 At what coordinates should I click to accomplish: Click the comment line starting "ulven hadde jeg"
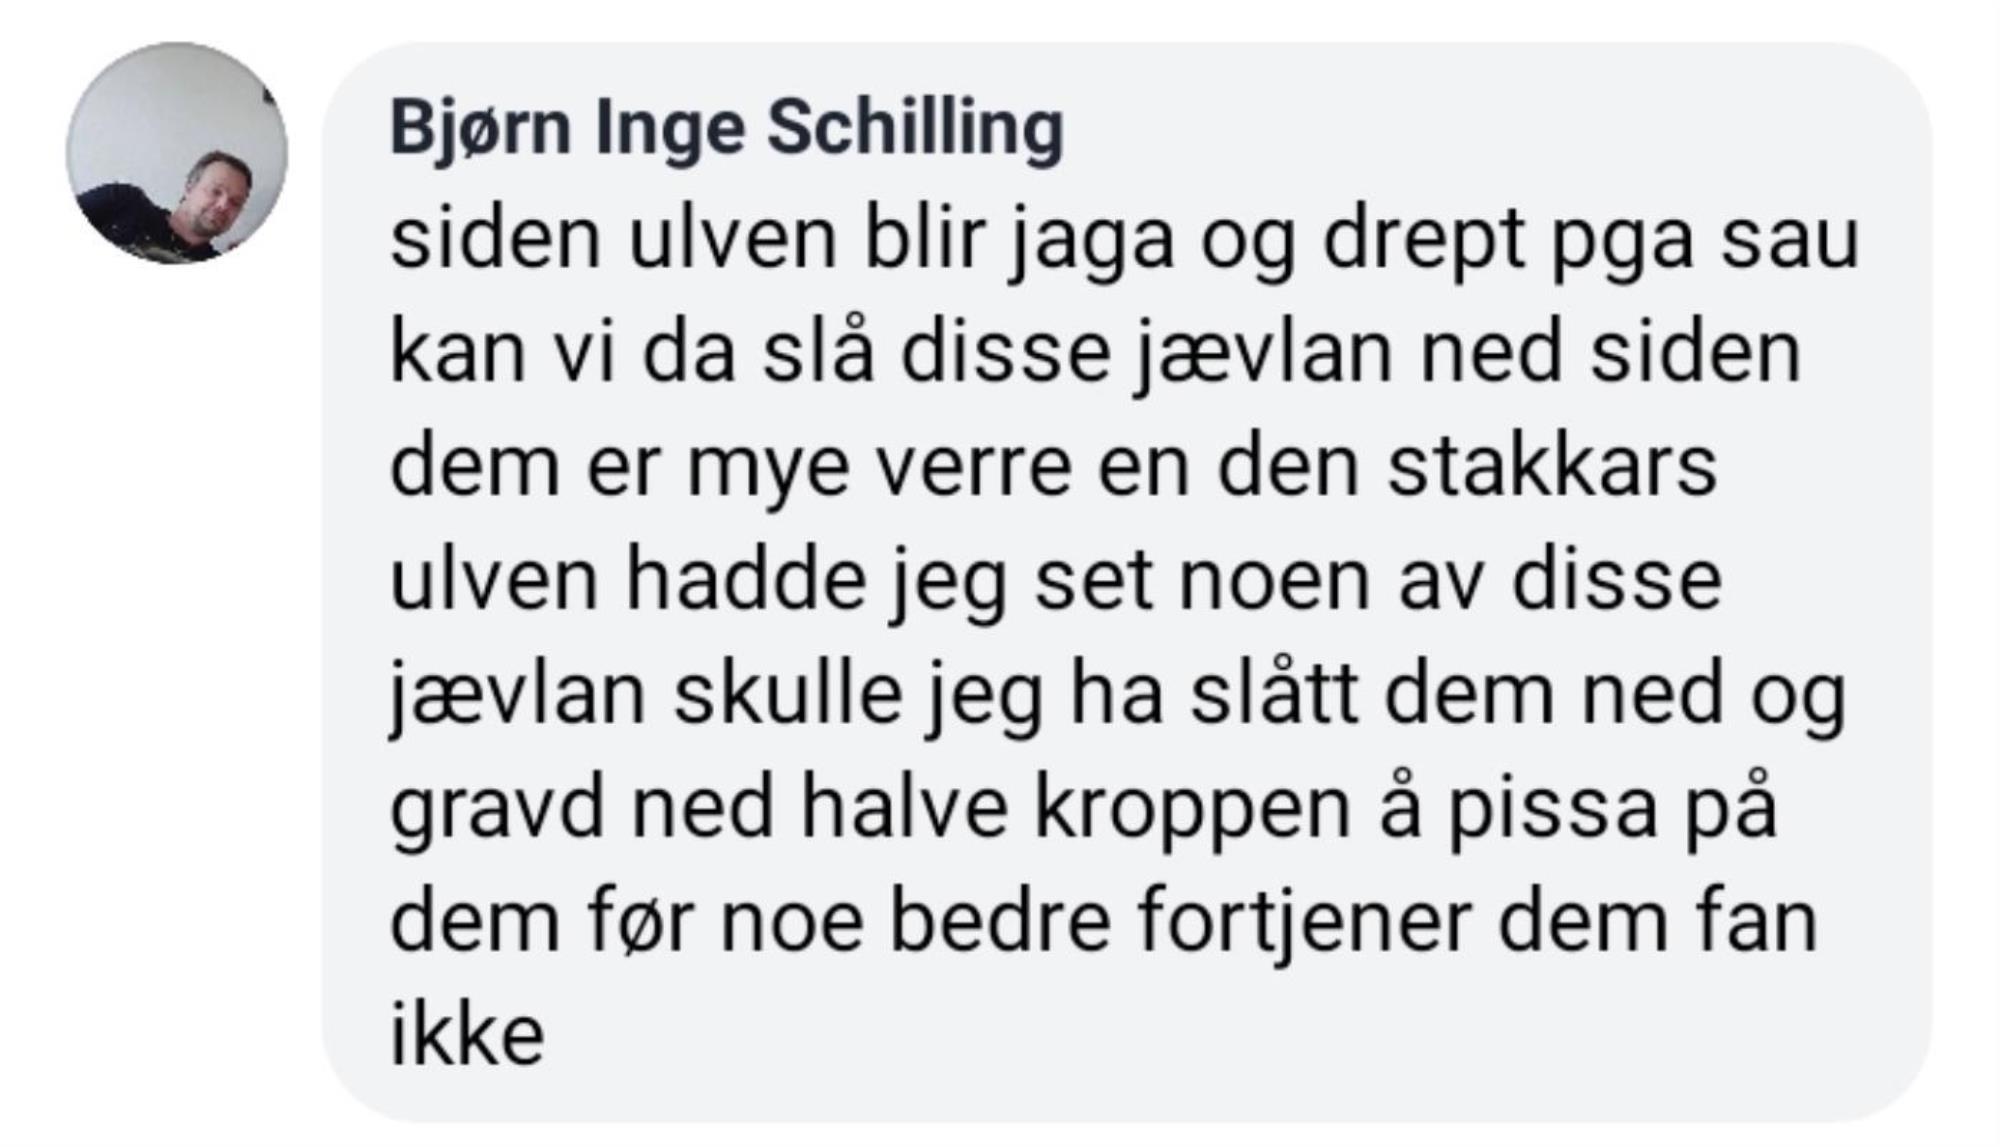[1056, 583]
